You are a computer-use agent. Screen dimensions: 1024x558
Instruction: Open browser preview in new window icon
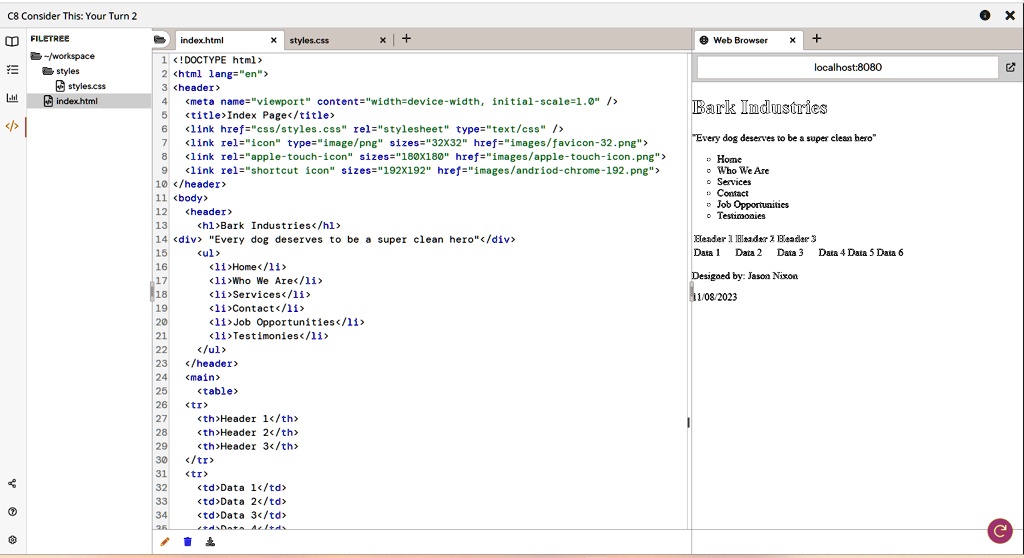1010,67
